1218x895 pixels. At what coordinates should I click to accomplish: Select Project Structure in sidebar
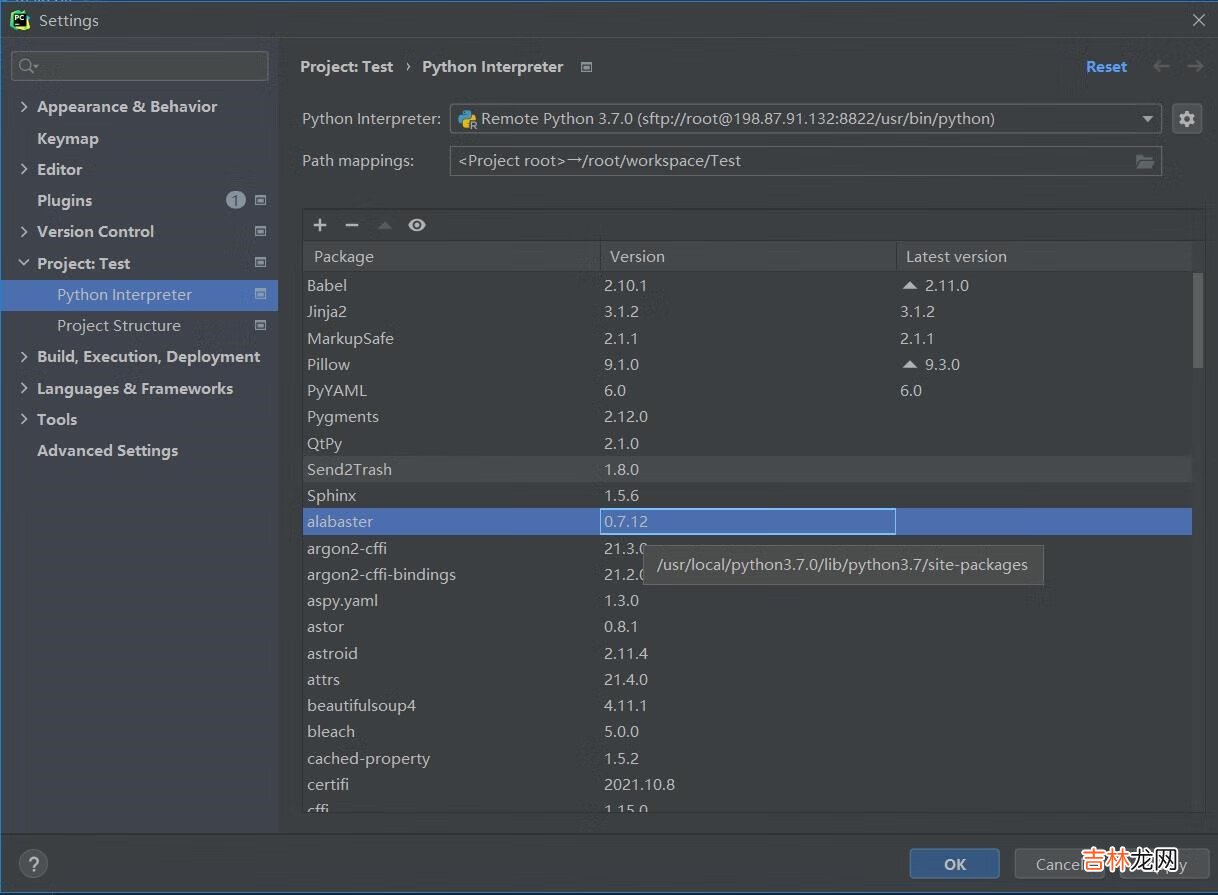[118, 326]
